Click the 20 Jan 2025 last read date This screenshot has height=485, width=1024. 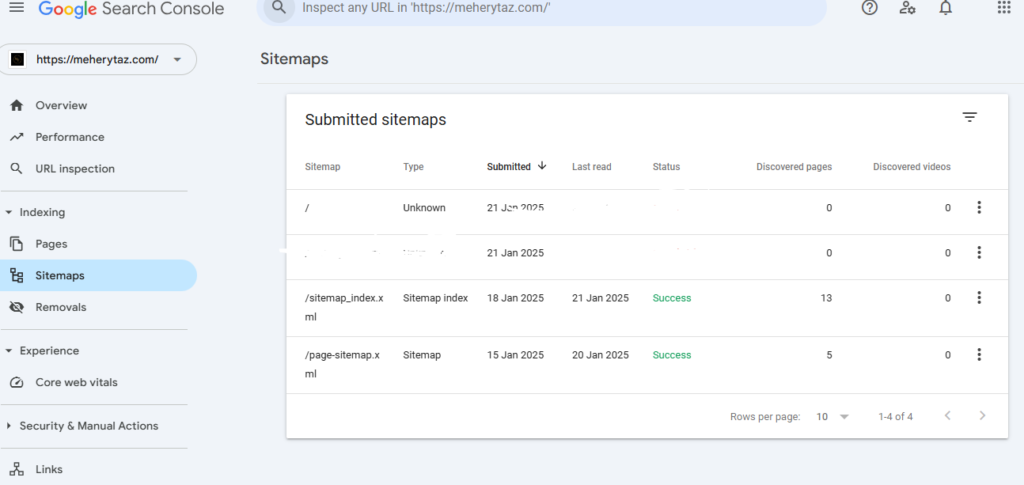(x=600, y=355)
